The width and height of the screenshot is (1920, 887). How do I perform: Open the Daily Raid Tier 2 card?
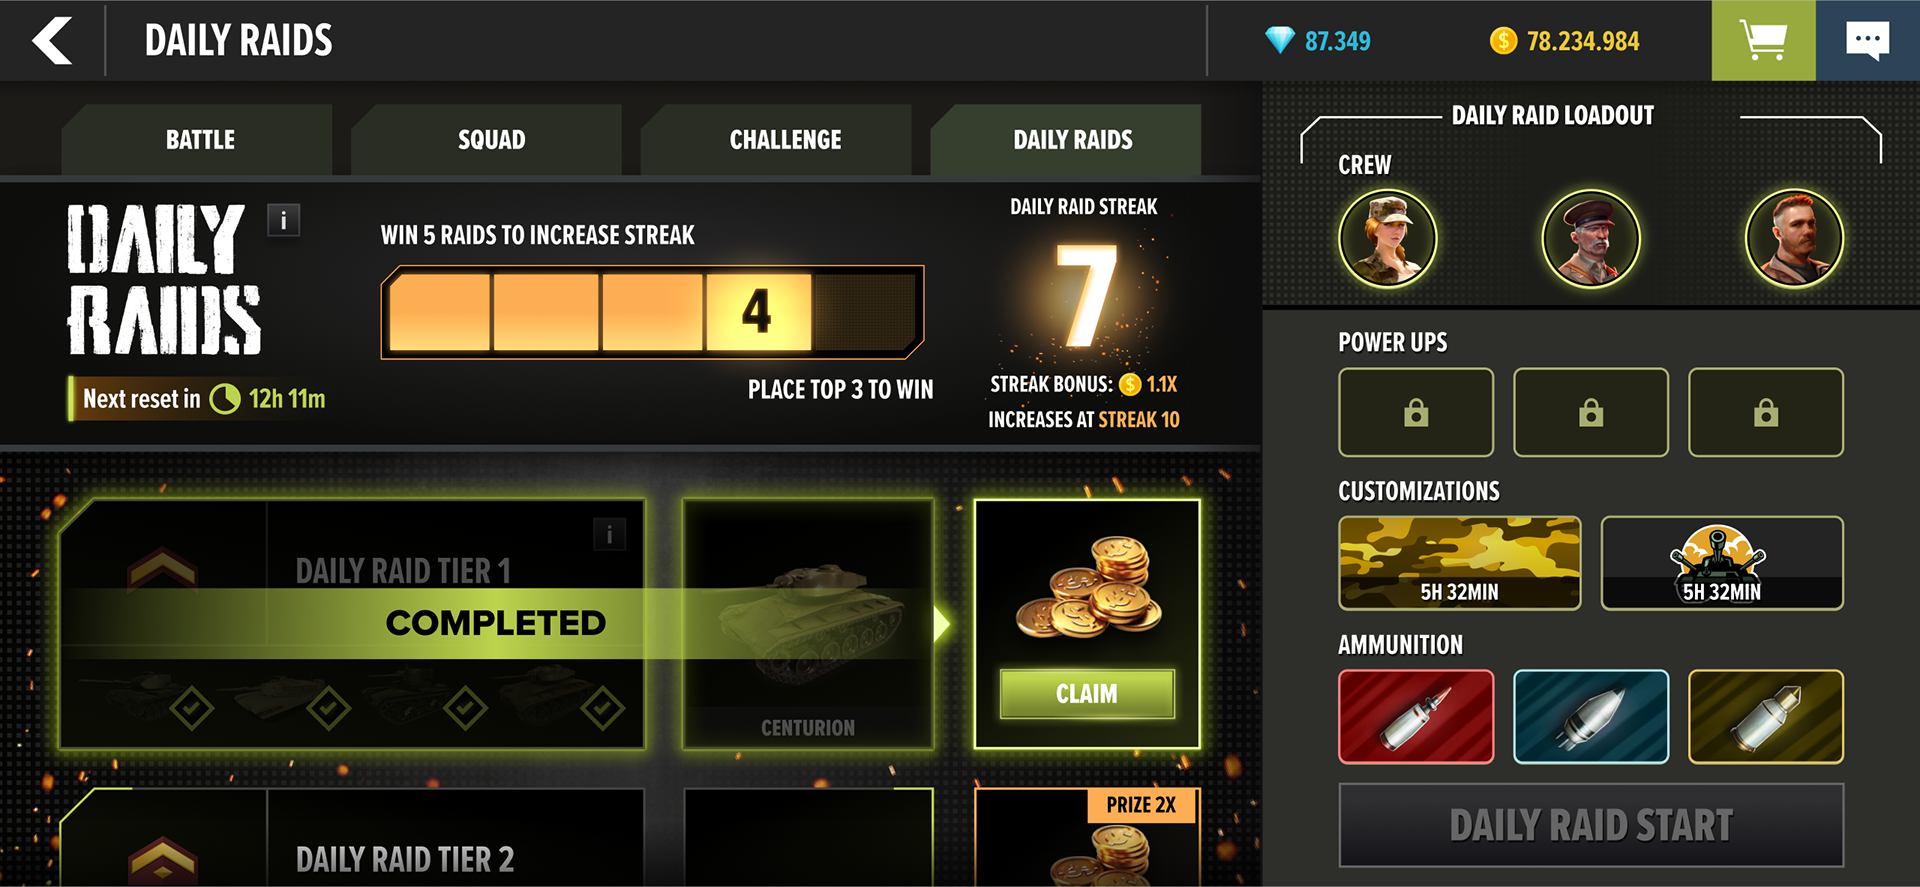352,838
